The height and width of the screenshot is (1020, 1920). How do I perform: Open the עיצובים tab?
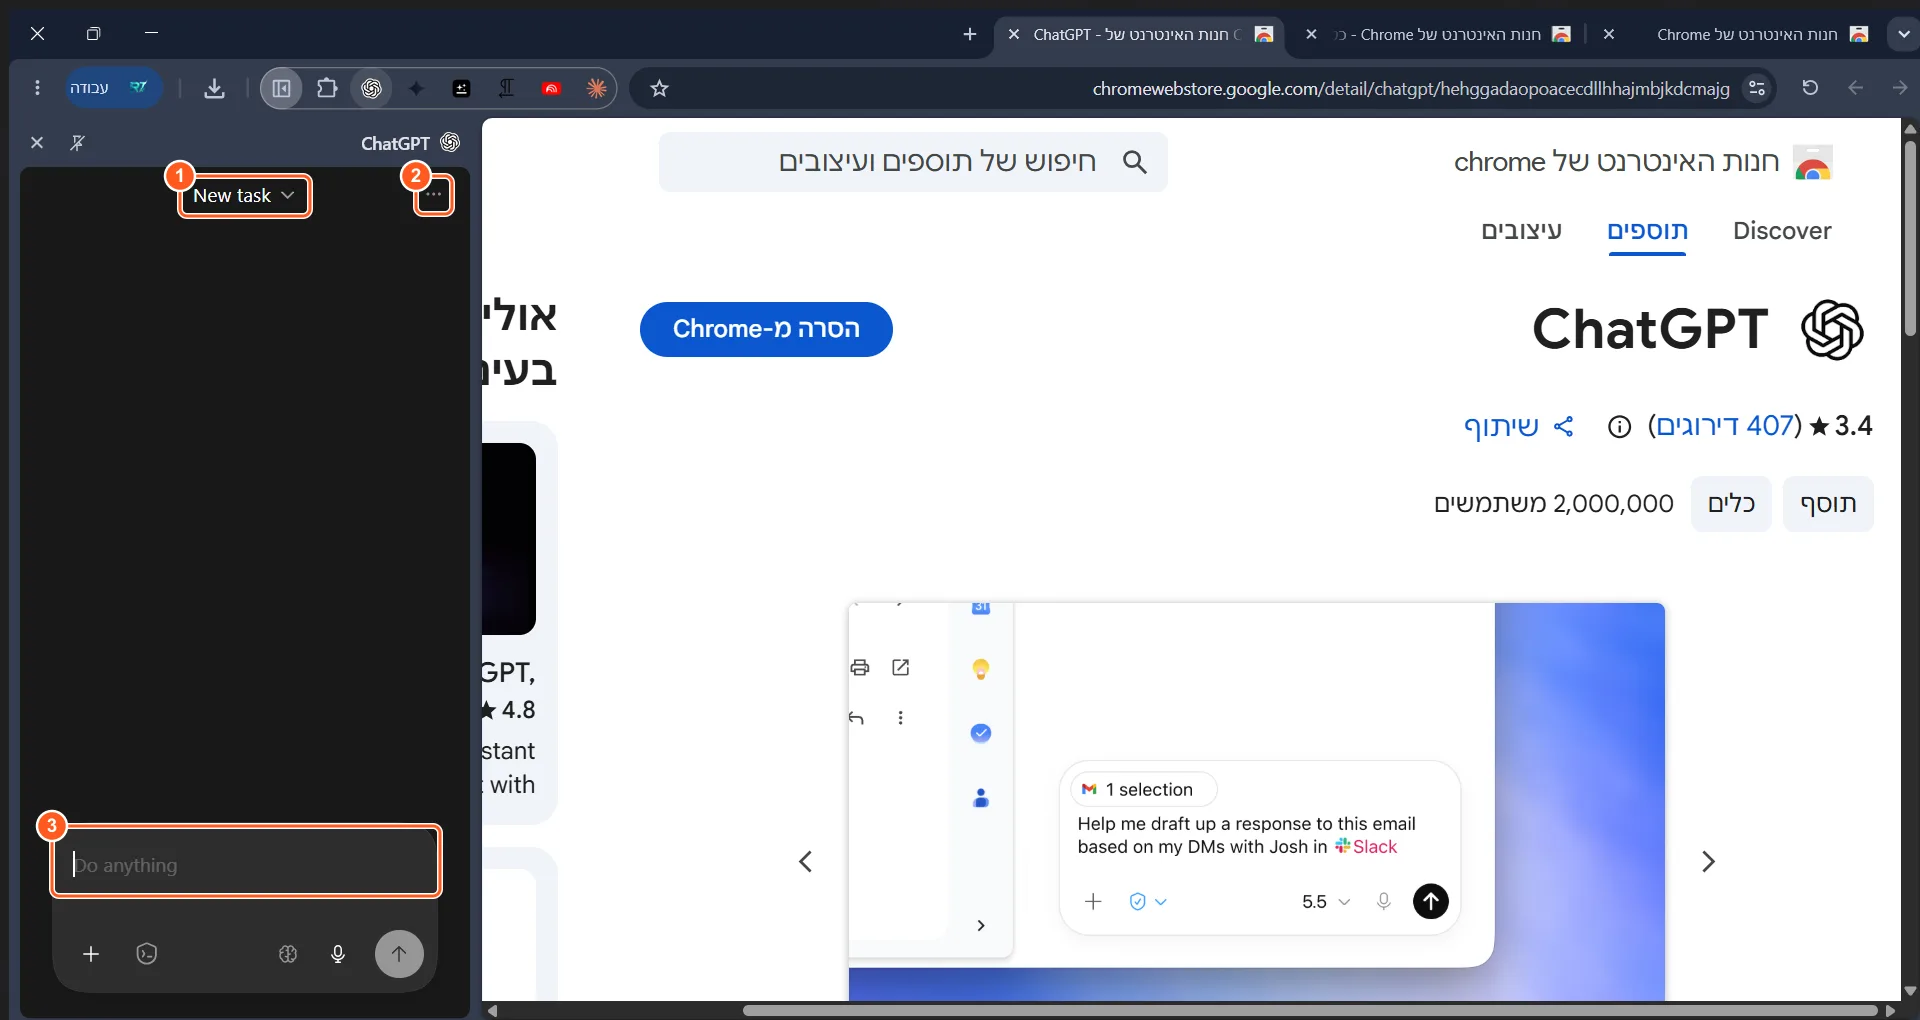click(1522, 231)
